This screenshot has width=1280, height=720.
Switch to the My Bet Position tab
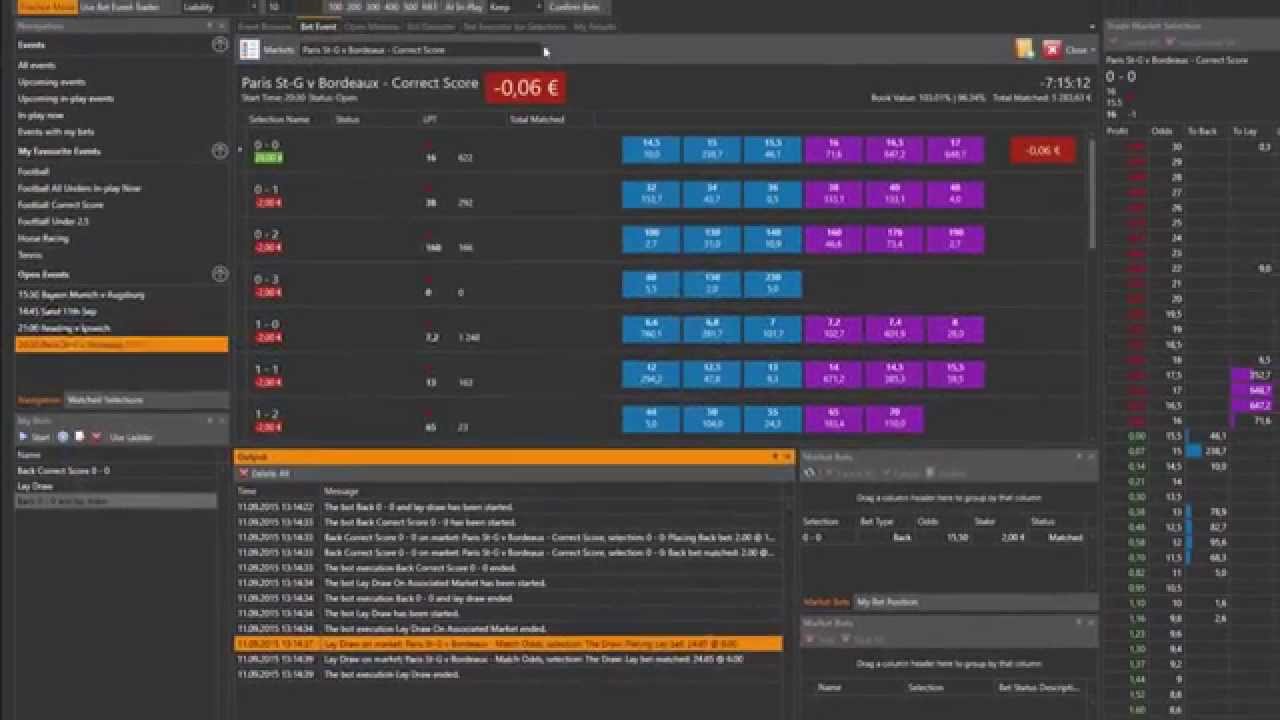(887, 602)
